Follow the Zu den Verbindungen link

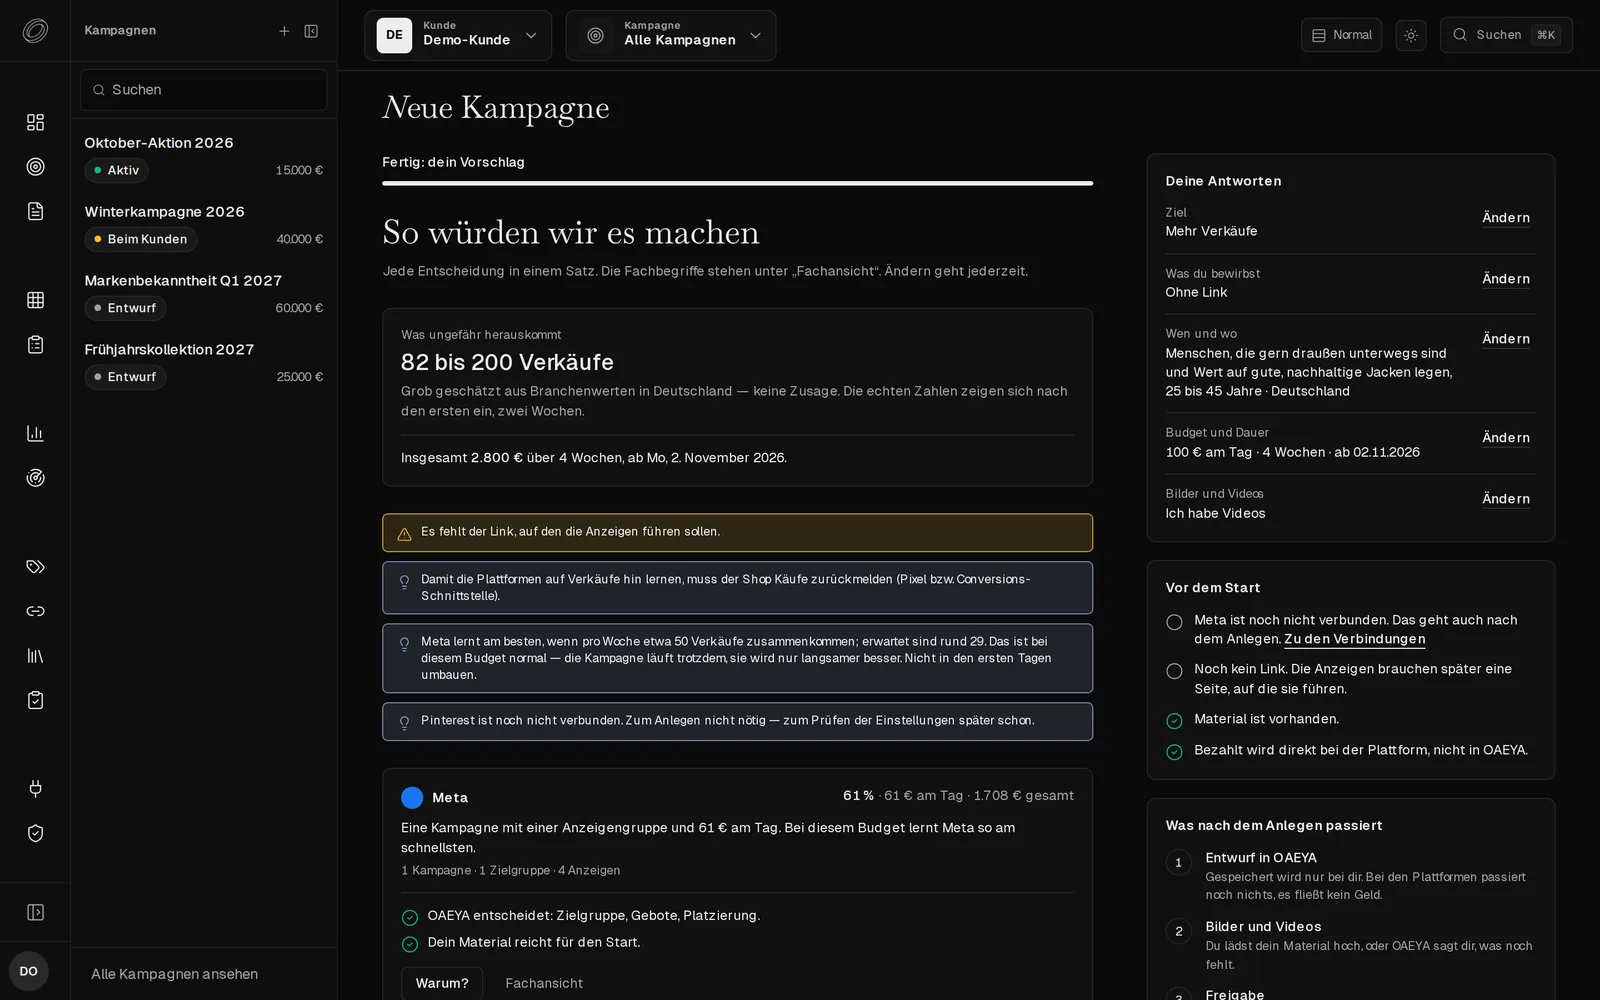point(1355,639)
